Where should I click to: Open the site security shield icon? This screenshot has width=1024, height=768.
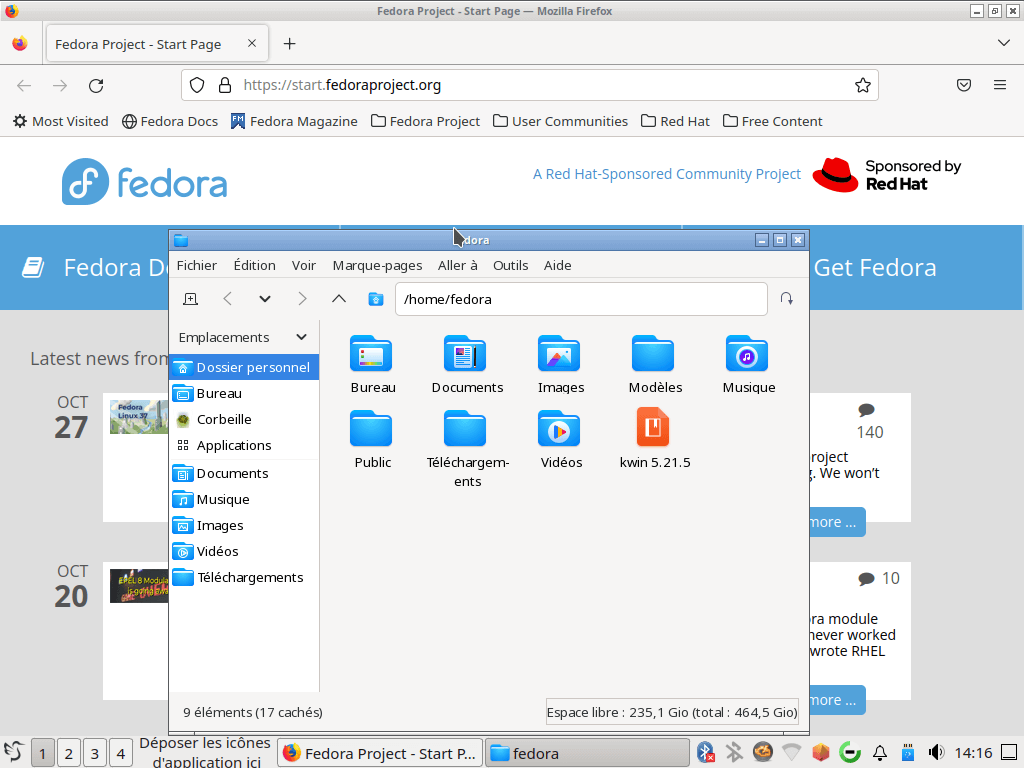[x=197, y=86]
